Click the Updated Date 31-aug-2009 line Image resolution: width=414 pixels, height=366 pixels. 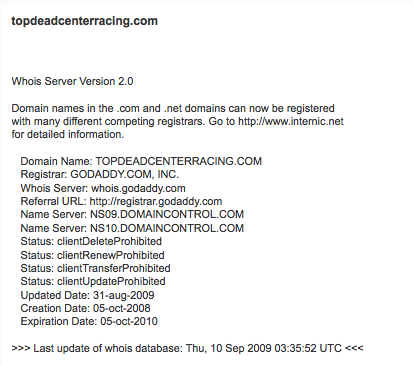[87, 295]
